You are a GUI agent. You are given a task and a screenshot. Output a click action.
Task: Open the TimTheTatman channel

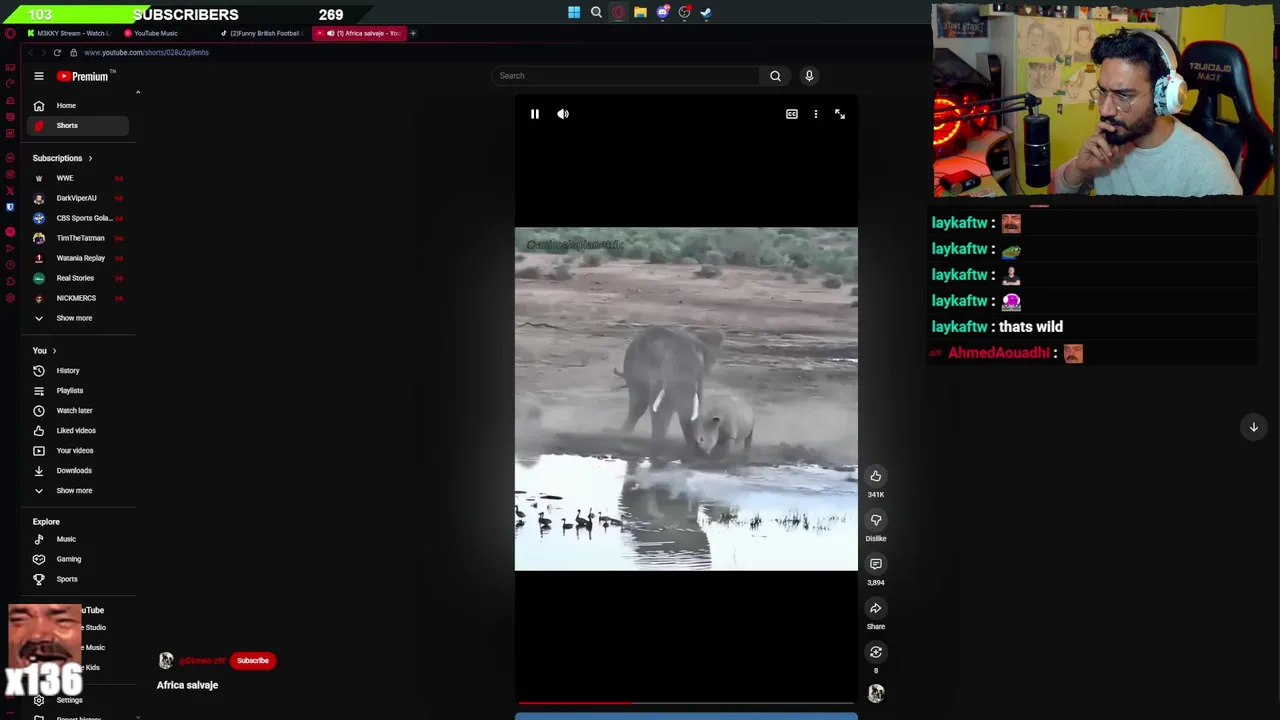[x=78, y=238]
